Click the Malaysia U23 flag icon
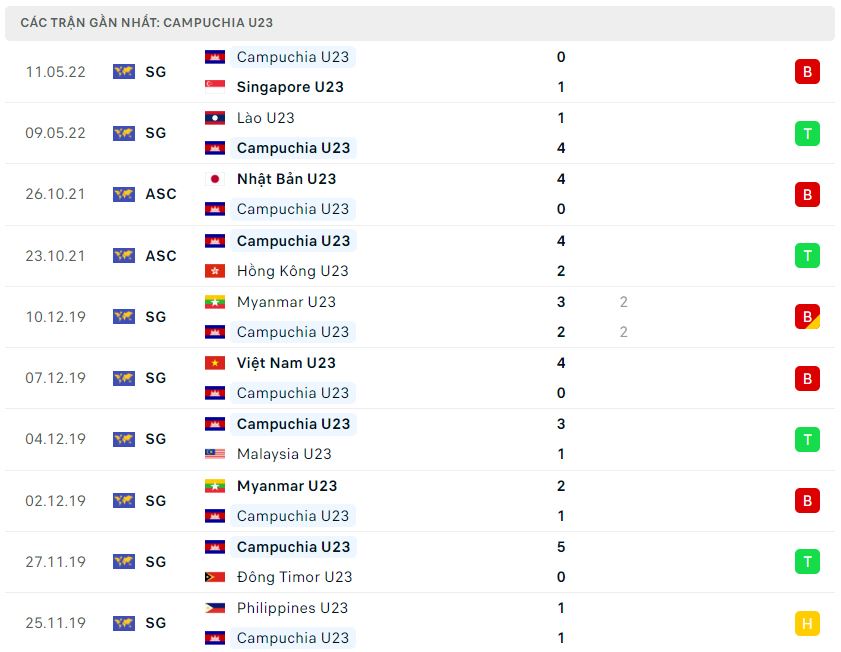Image resolution: width=841 pixels, height=652 pixels. point(214,454)
